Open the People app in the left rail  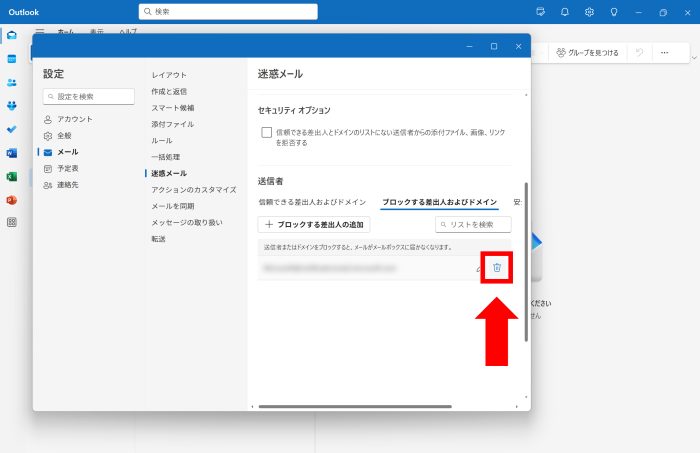(12, 83)
